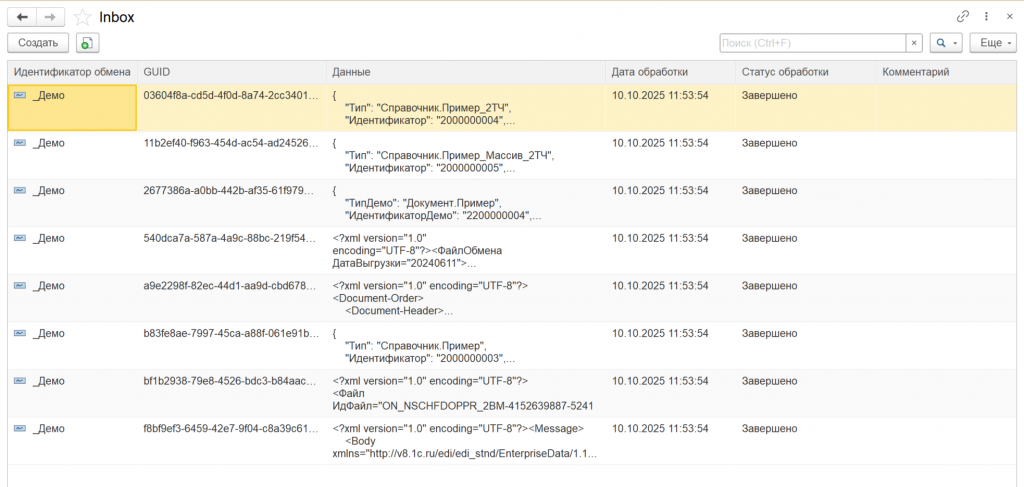Open the three-dot form options menu
Screen dimensions: 1024x487
pos(986,17)
